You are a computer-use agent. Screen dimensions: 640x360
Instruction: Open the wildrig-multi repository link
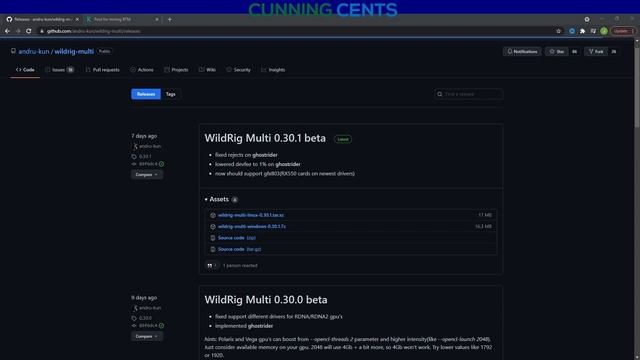point(74,51)
